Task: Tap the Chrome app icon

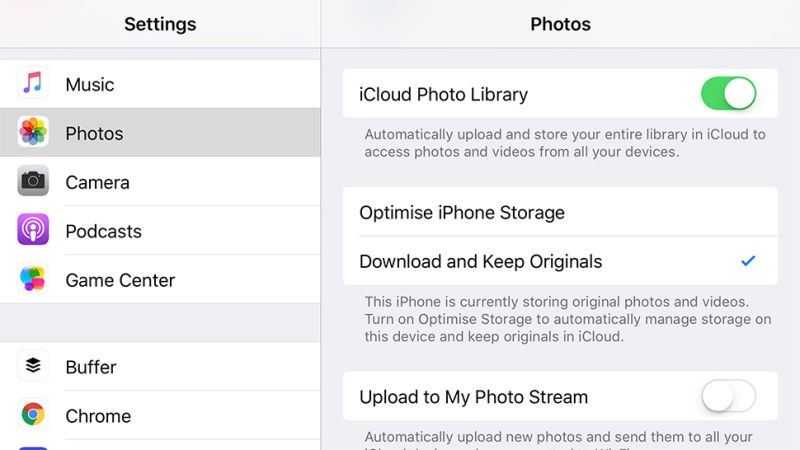Action: click(x=33, y=415)
